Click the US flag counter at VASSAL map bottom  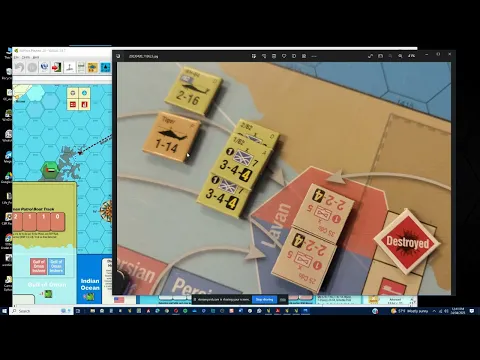119,300
